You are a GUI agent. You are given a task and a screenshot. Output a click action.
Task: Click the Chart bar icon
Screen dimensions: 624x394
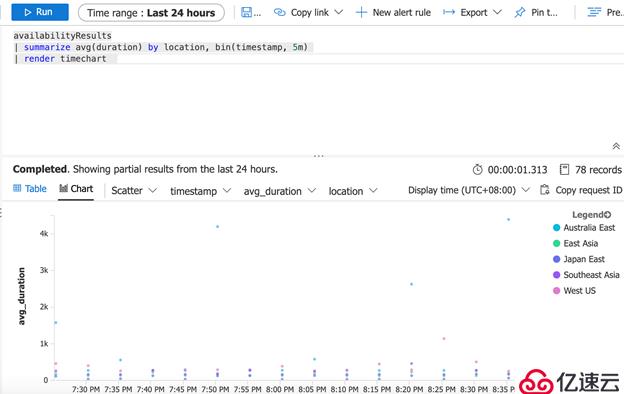coord(63,188)
